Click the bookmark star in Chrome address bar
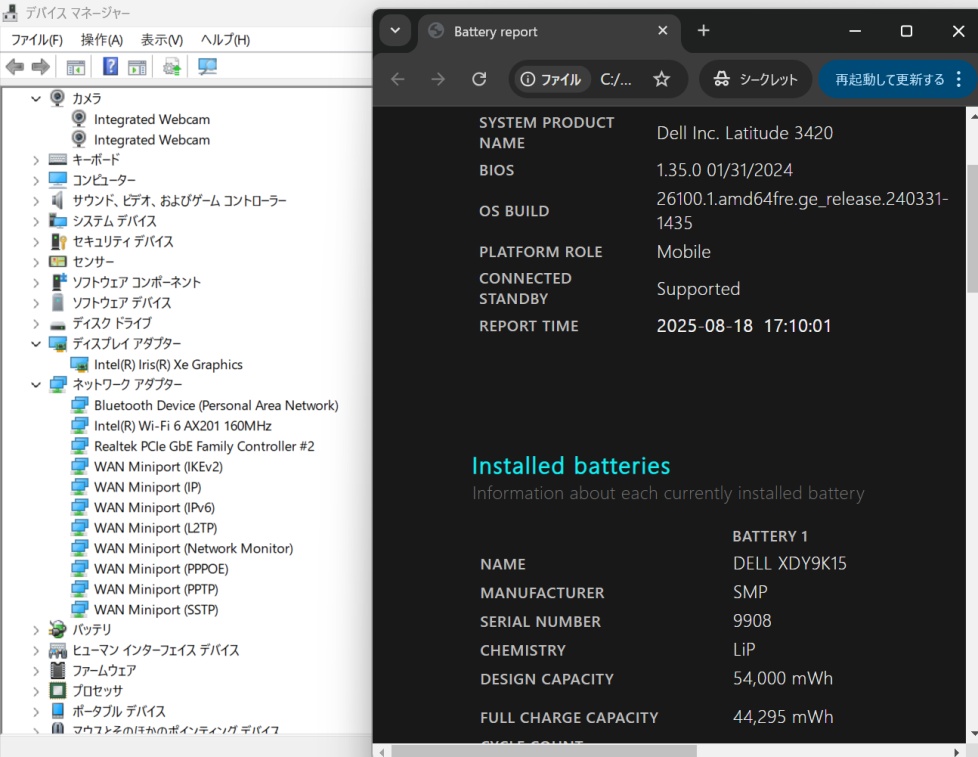 coord(661,79)
